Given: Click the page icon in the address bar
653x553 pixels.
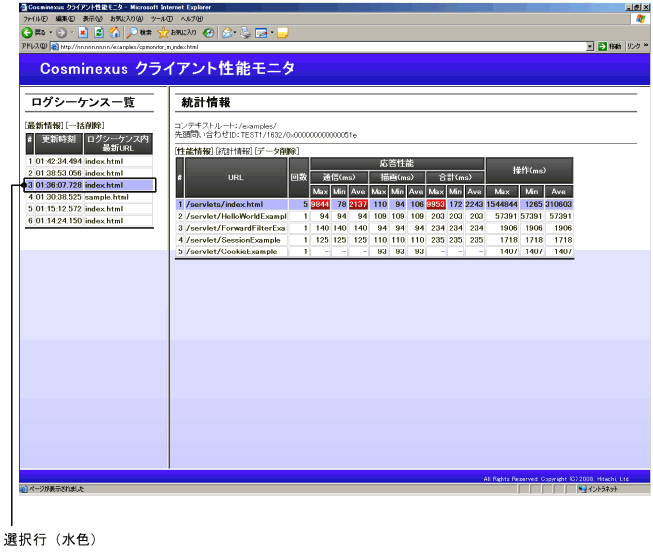Looking at the screenshot, I should [54, 46].
